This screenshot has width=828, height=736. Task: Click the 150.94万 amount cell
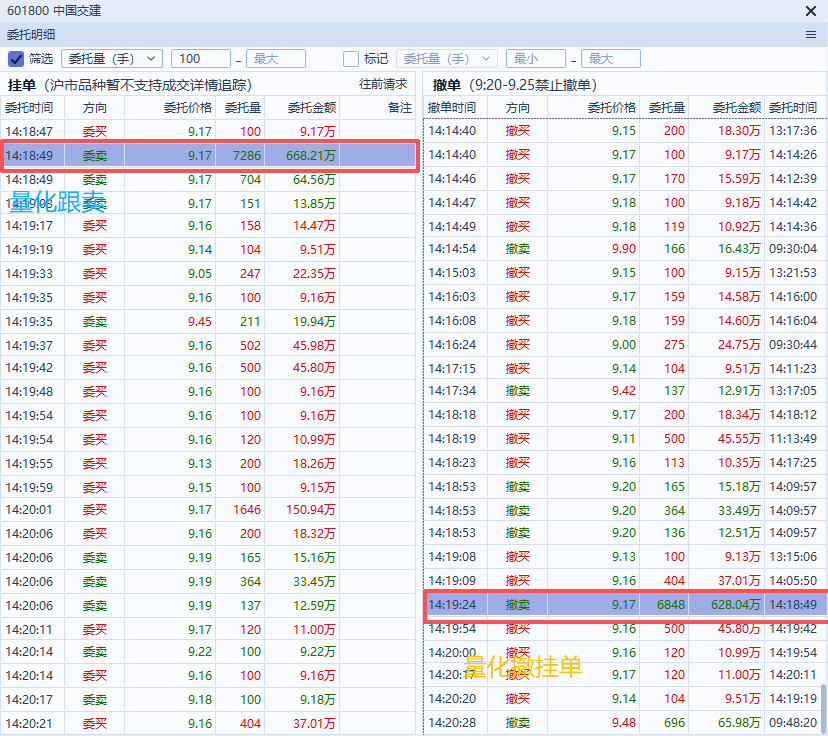311,509
